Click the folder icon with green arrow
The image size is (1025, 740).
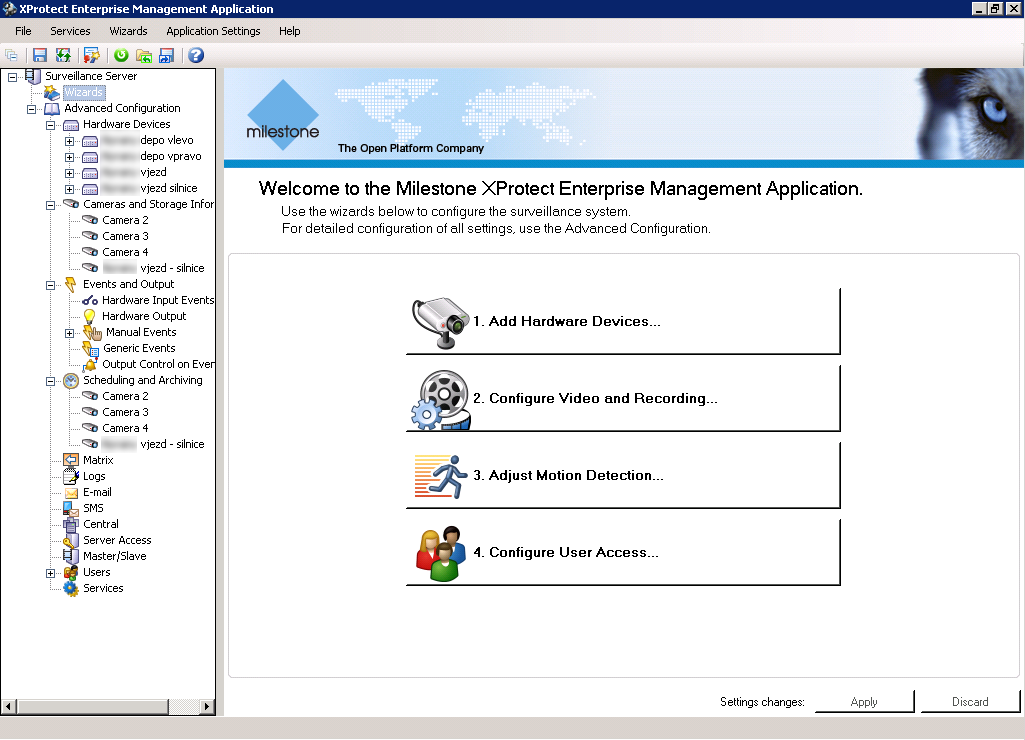(x=144, y=56)
